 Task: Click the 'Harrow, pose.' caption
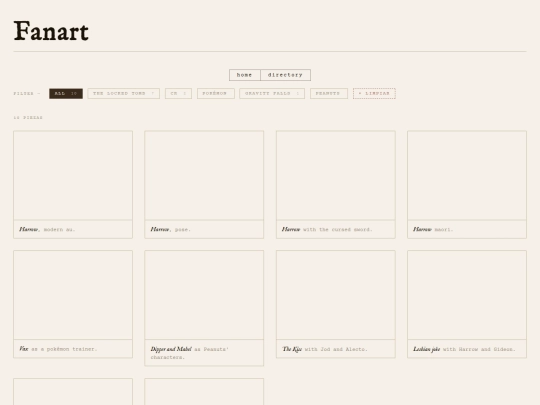tap(170, 229)
